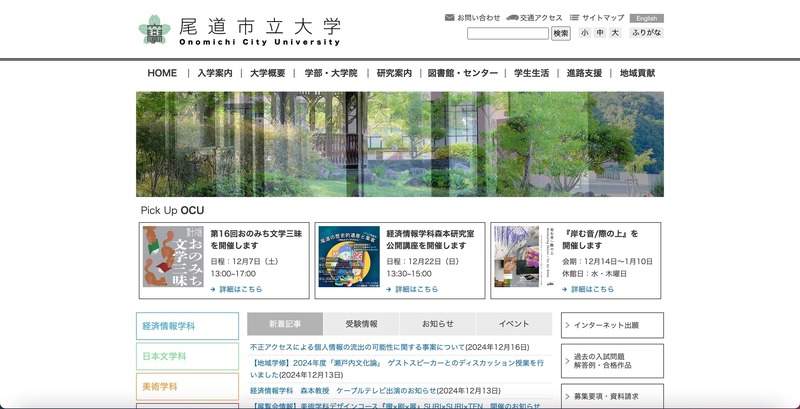
Task: Open the 学部・大学院 navigation menu
Action: pos(329,74)
